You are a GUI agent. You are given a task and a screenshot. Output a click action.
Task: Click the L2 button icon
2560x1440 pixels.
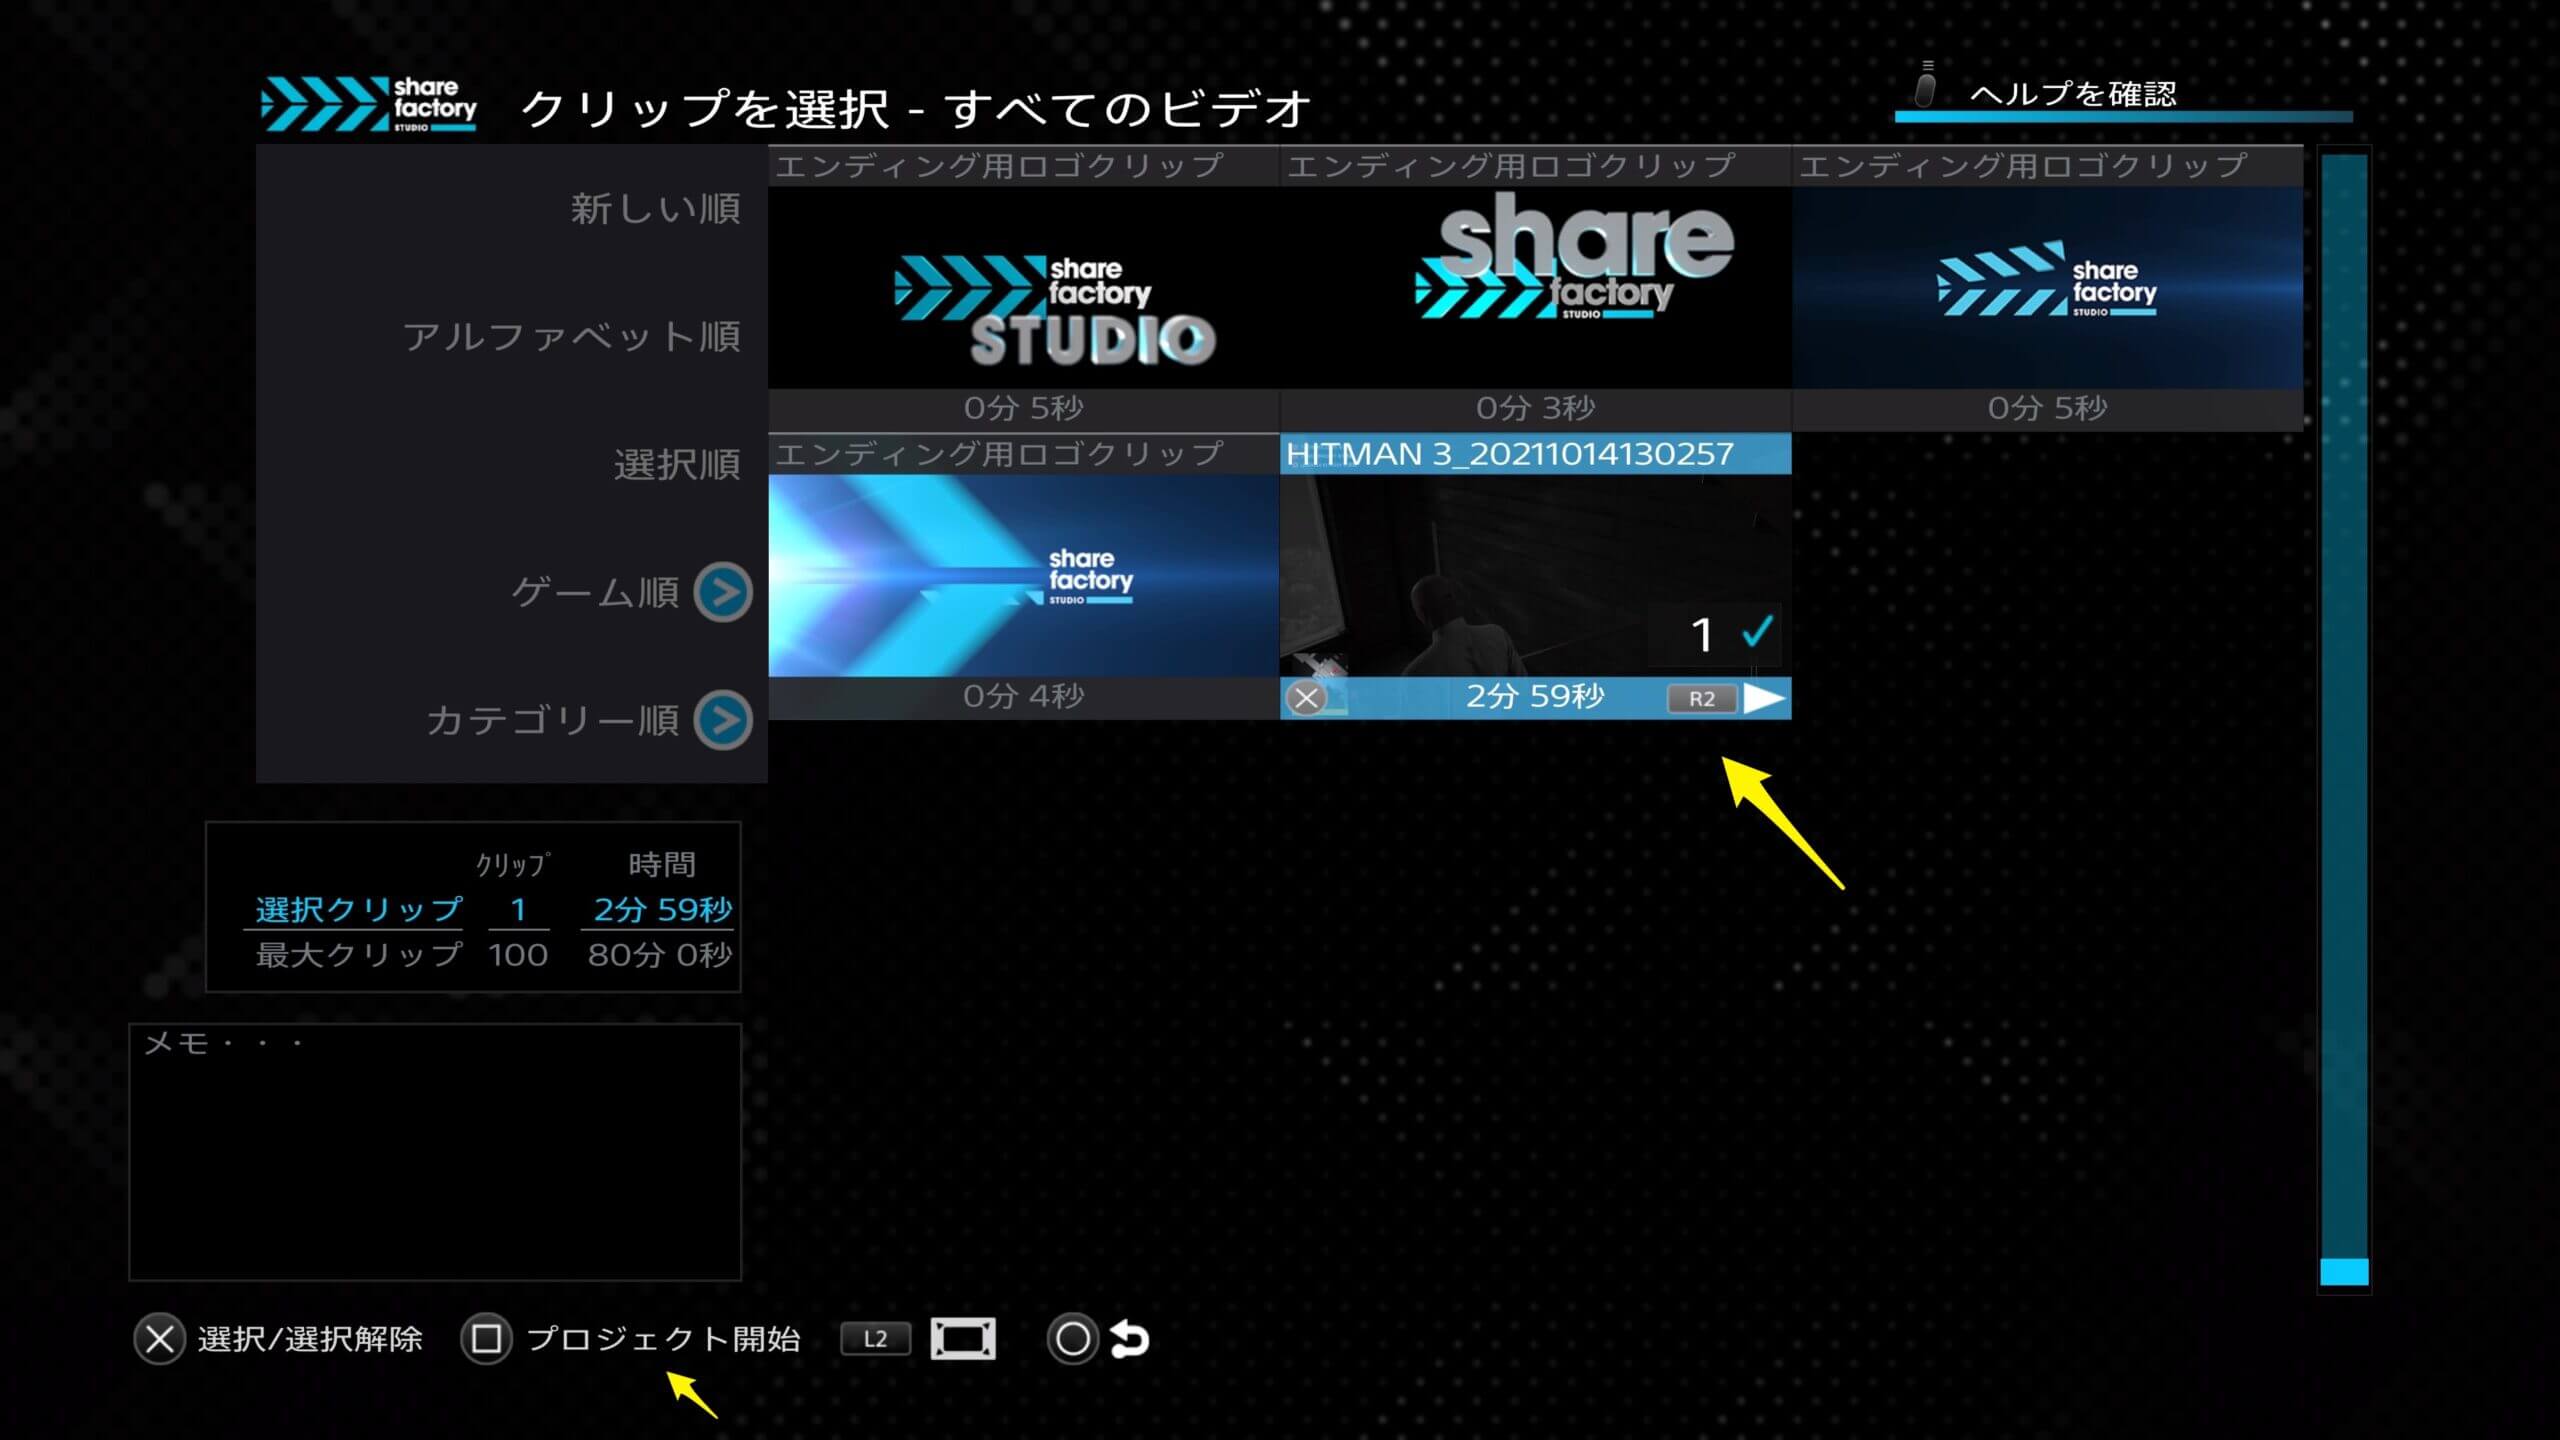pyautogui.click(x=875, y=1339)
